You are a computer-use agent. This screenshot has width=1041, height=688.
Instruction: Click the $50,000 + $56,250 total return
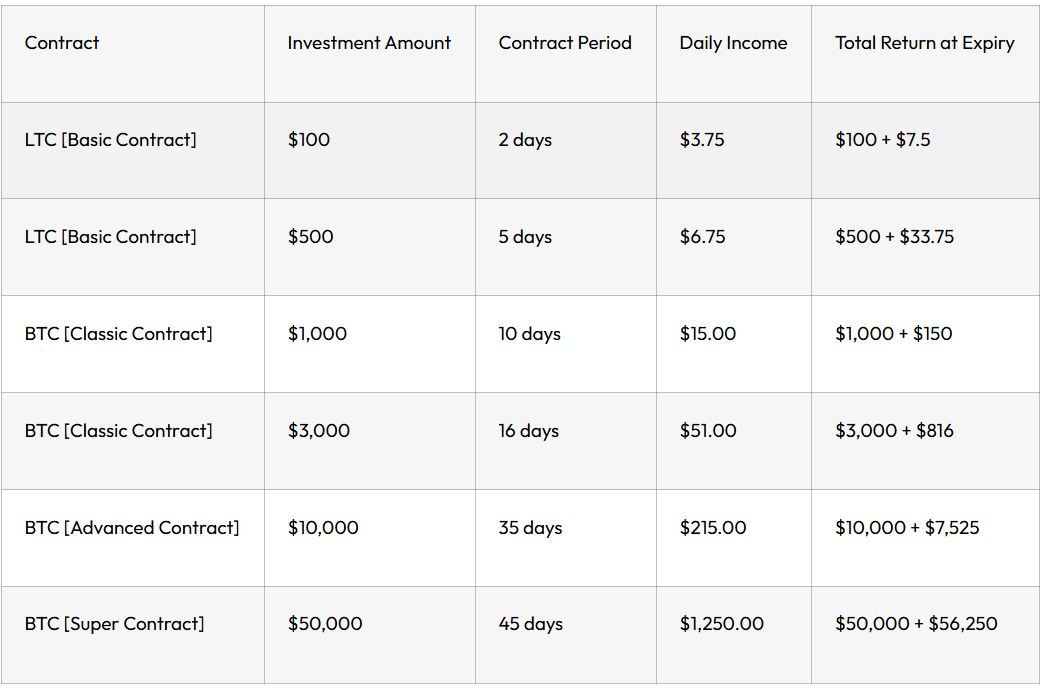coord(916,624)
